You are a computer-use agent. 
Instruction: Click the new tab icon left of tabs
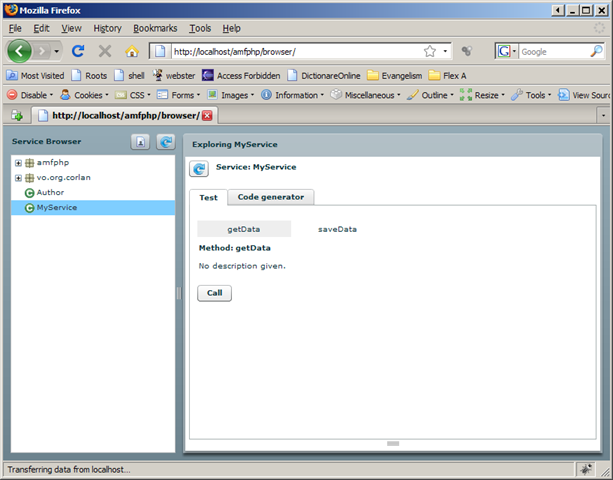pos(17,116)
